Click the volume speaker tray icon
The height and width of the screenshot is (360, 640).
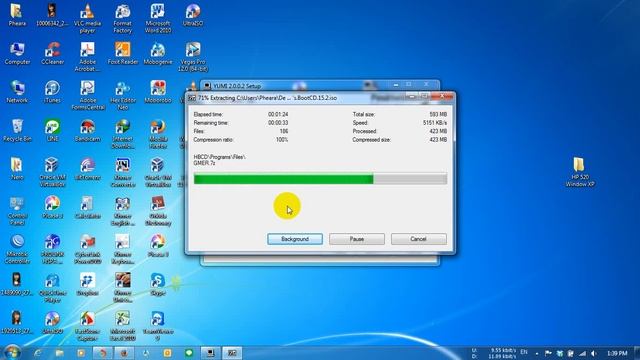[594, 353]
